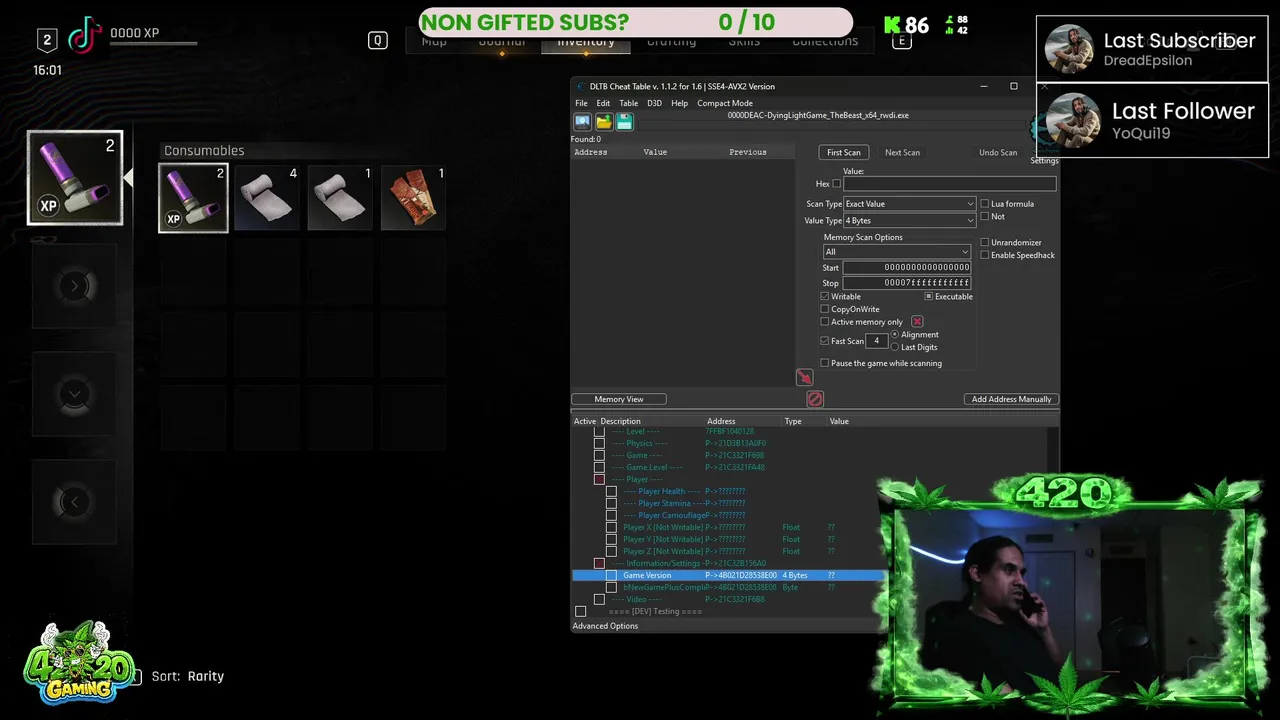Activate the Game Level group checkbox
This screenshot has width=1280, height=720.
click(x=599, y=467)
